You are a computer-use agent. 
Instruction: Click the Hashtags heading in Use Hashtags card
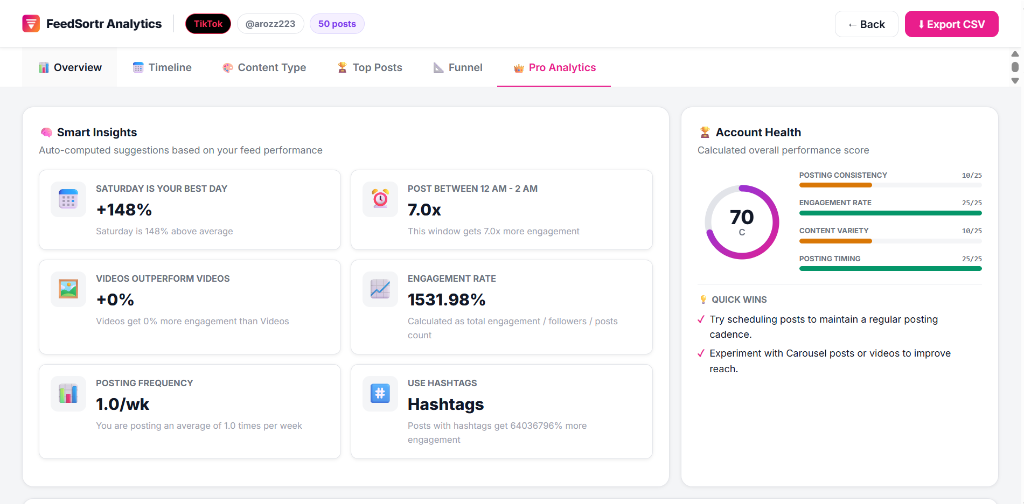click(446, 404)
